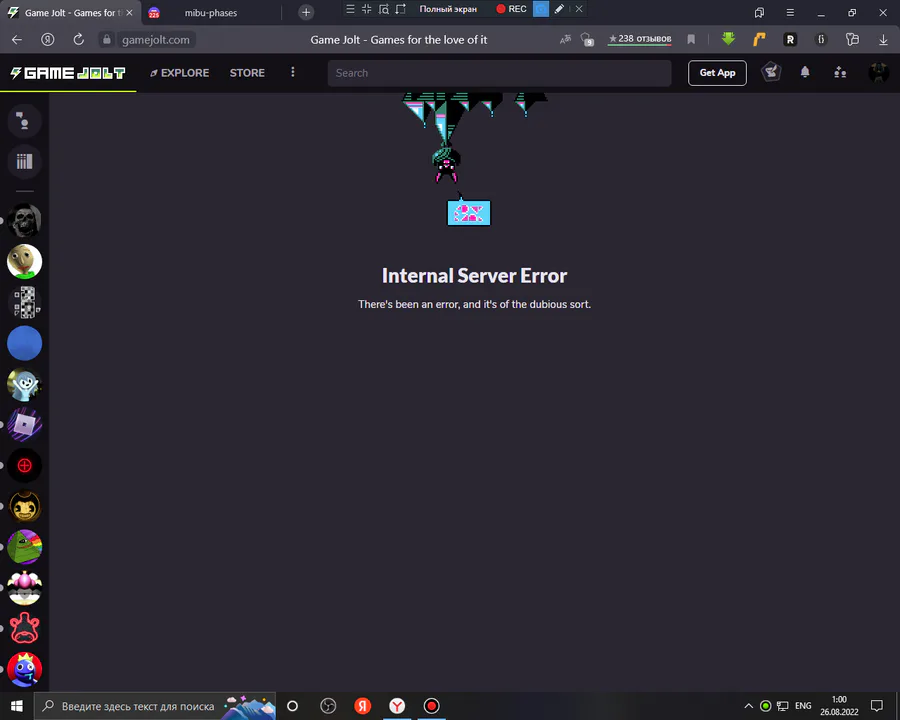The image size is (900, 720).
Task: Open the Explore page
Action: pos(180,73)
